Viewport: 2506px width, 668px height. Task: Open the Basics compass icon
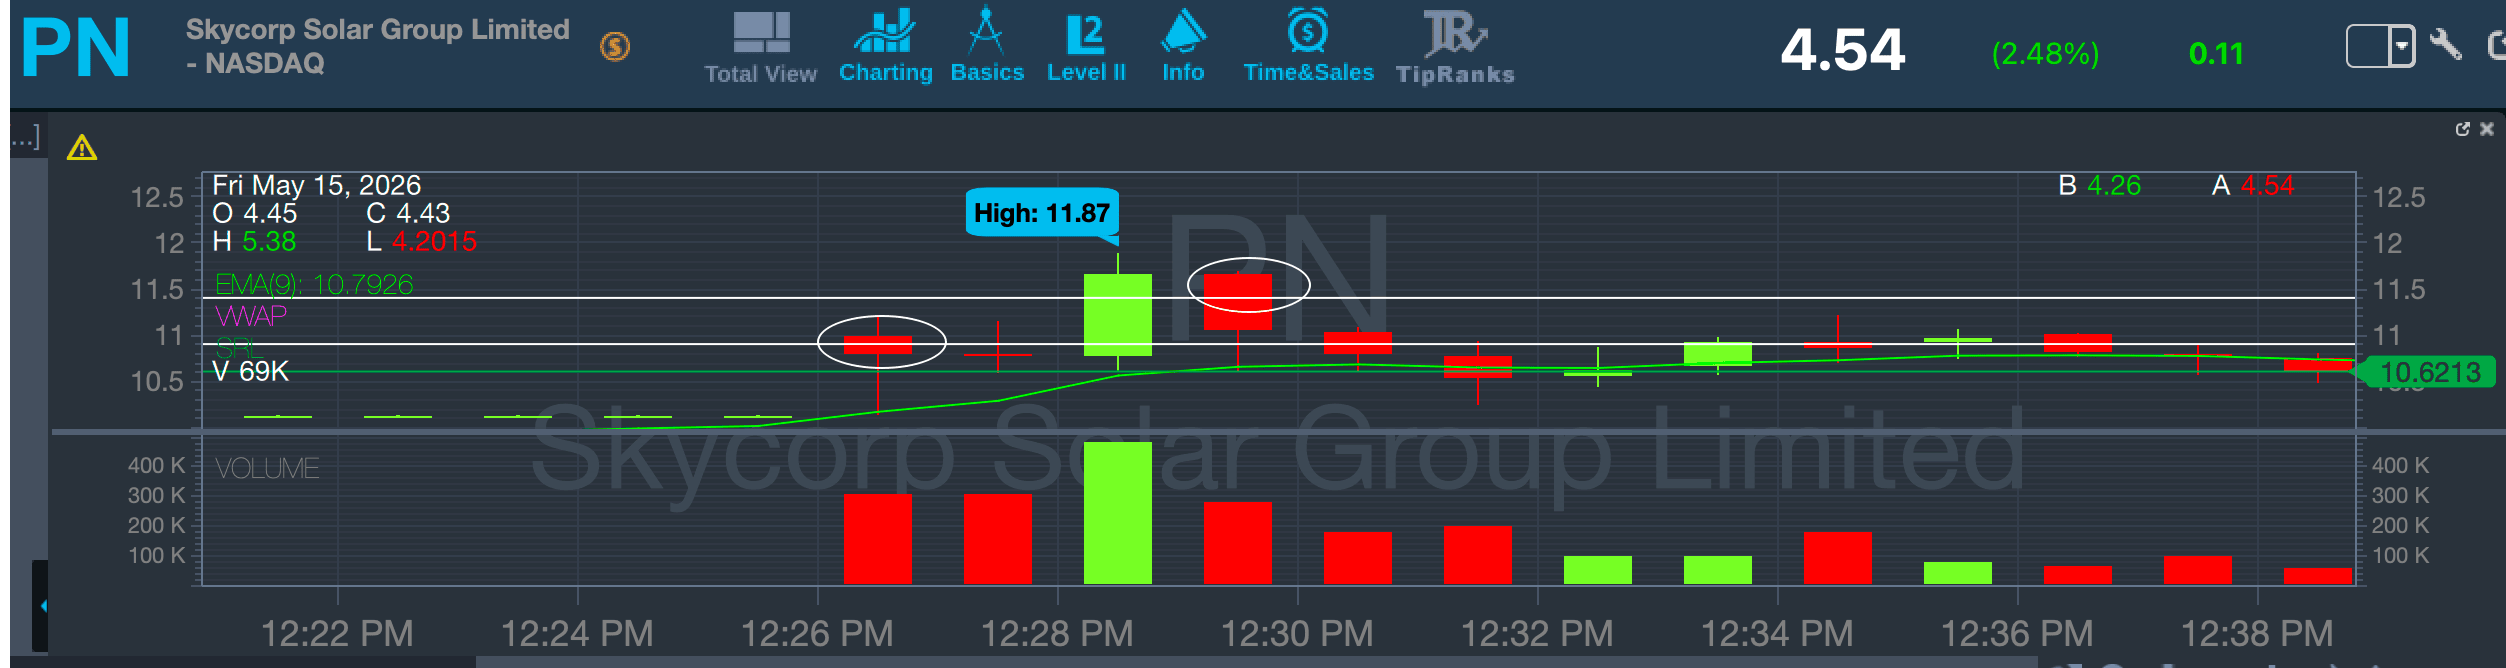coord(987,46)
